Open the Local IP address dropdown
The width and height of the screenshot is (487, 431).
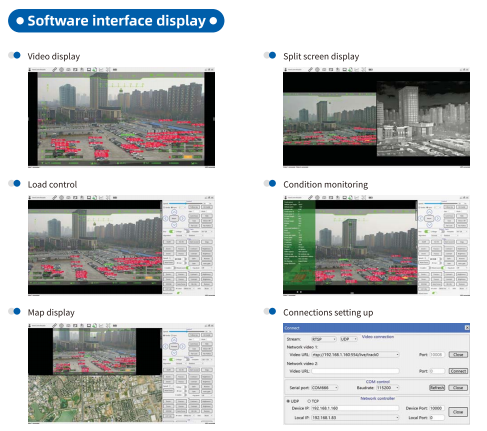pos(355,418)
